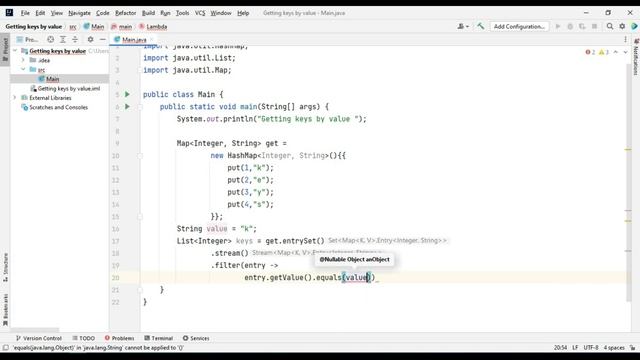This screenshot has height=360, width=640.
Task: Close the Main.java tab
Action: 152,40
